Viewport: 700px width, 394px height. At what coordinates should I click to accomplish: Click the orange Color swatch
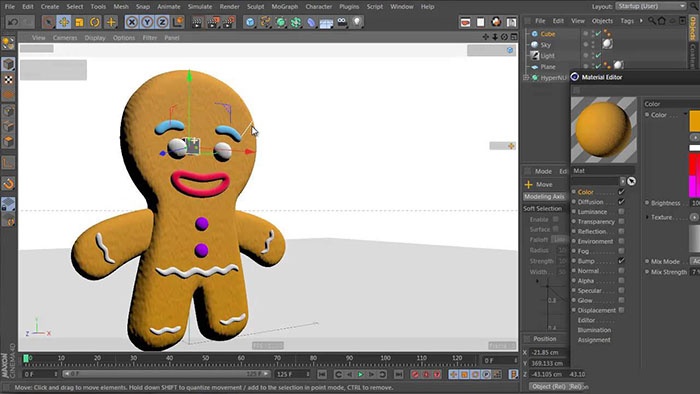tap(695, 120)
